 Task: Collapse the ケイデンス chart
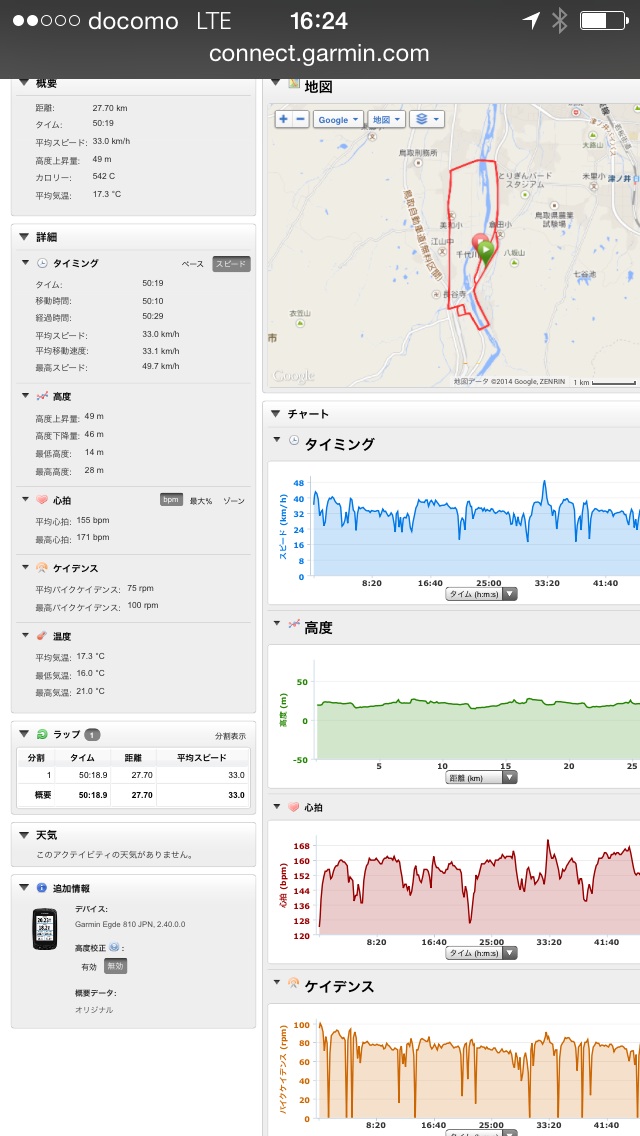pyautogui.click(x=277, y=982)
